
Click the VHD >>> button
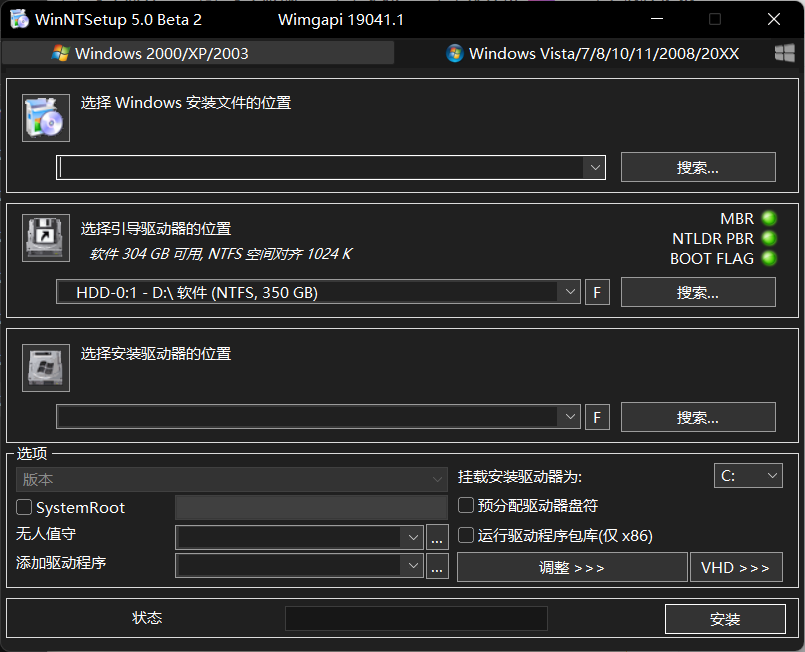click(x=737, y=566)
